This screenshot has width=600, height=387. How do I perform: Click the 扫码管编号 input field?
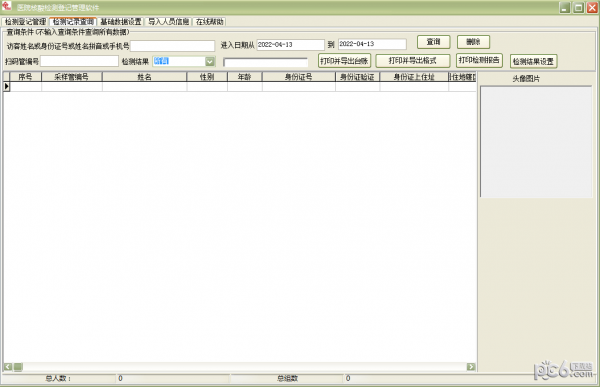coord(79,61)
